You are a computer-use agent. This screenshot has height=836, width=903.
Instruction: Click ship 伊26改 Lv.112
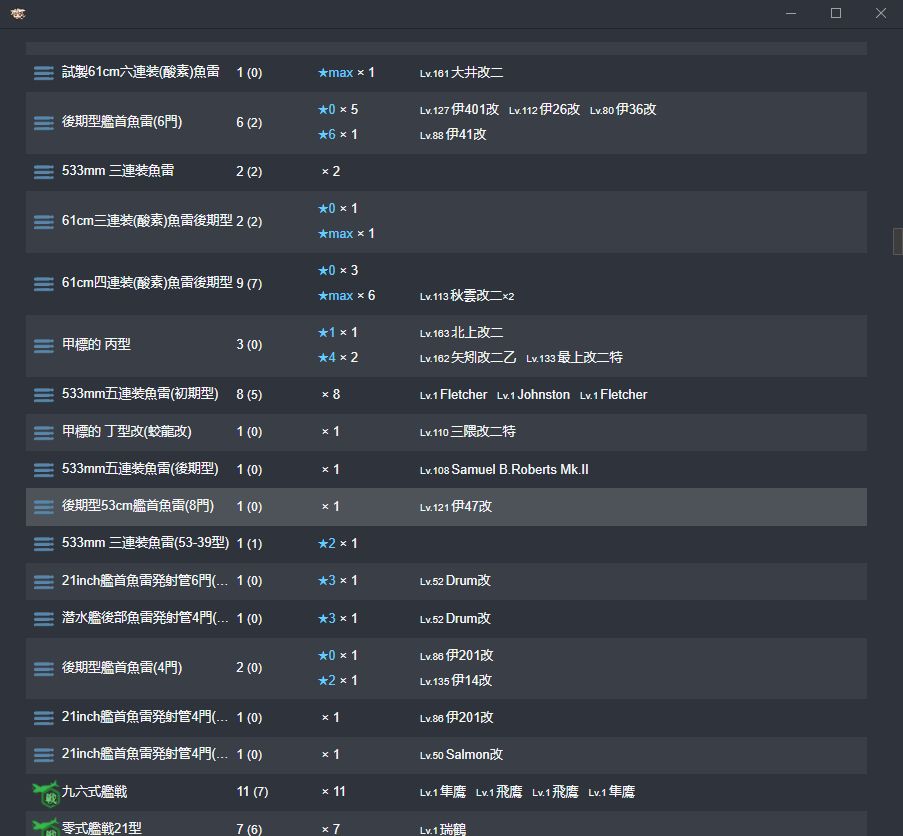(544, 109)
